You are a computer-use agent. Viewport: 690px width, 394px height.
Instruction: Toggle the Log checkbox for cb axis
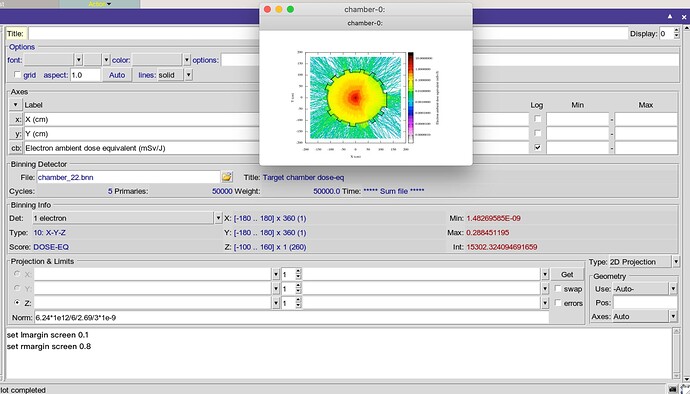[537, 147]
